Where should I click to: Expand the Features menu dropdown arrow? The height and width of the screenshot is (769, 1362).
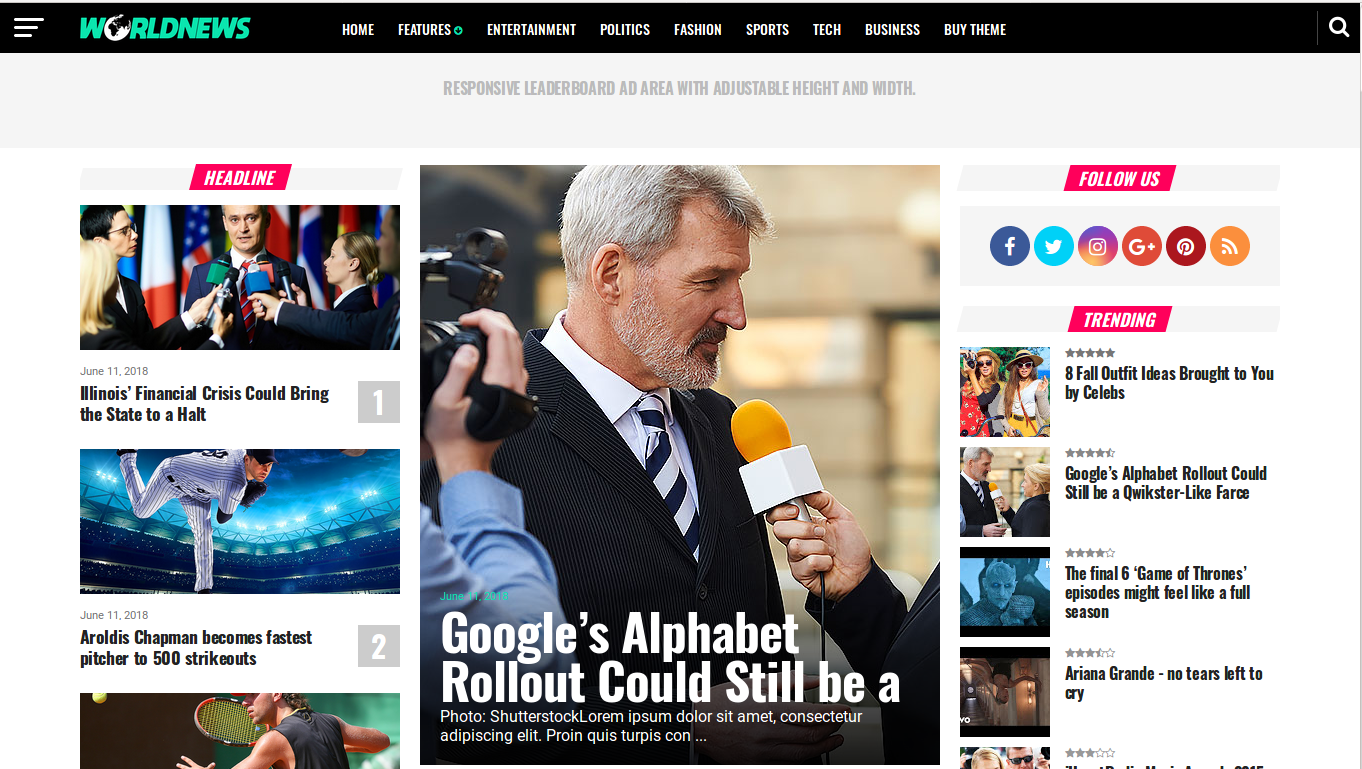click(x=459, y=31)
